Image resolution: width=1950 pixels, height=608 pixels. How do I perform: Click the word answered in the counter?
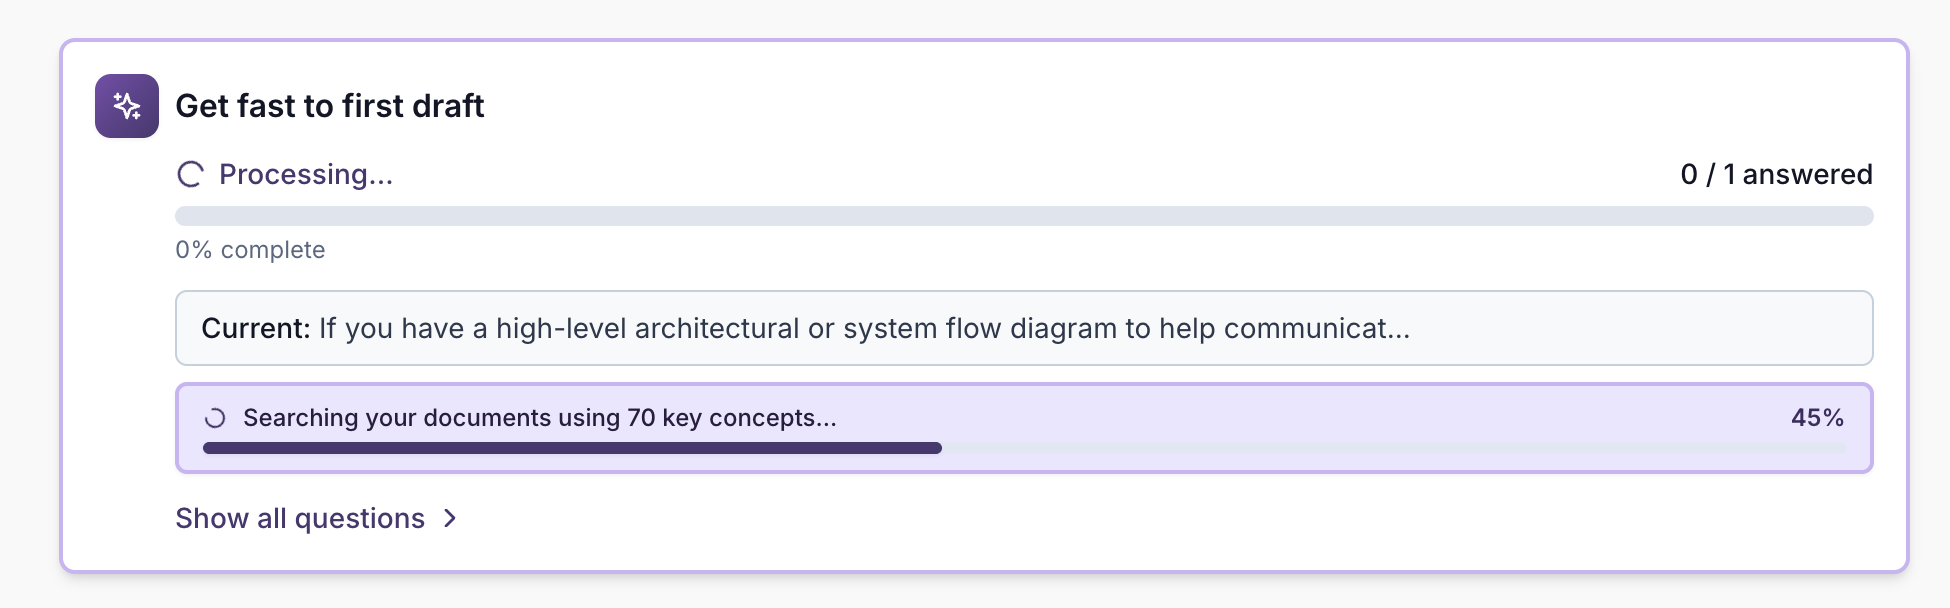[x=1807, y=175]
